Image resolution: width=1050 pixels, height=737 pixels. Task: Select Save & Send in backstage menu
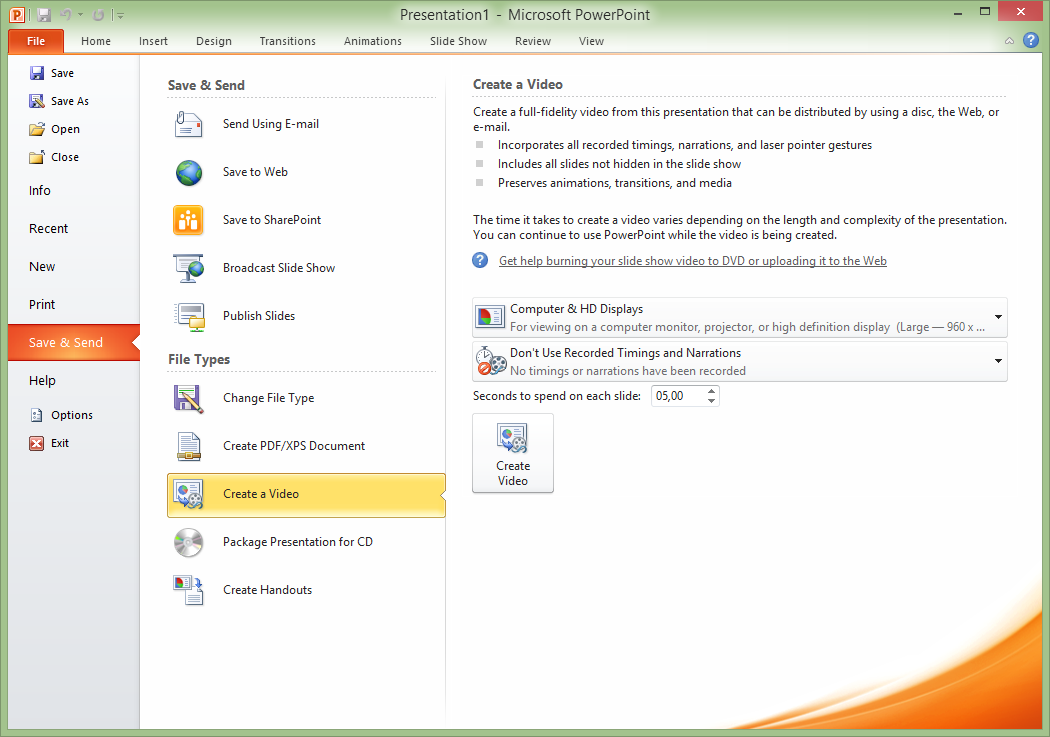pos(74,343)
